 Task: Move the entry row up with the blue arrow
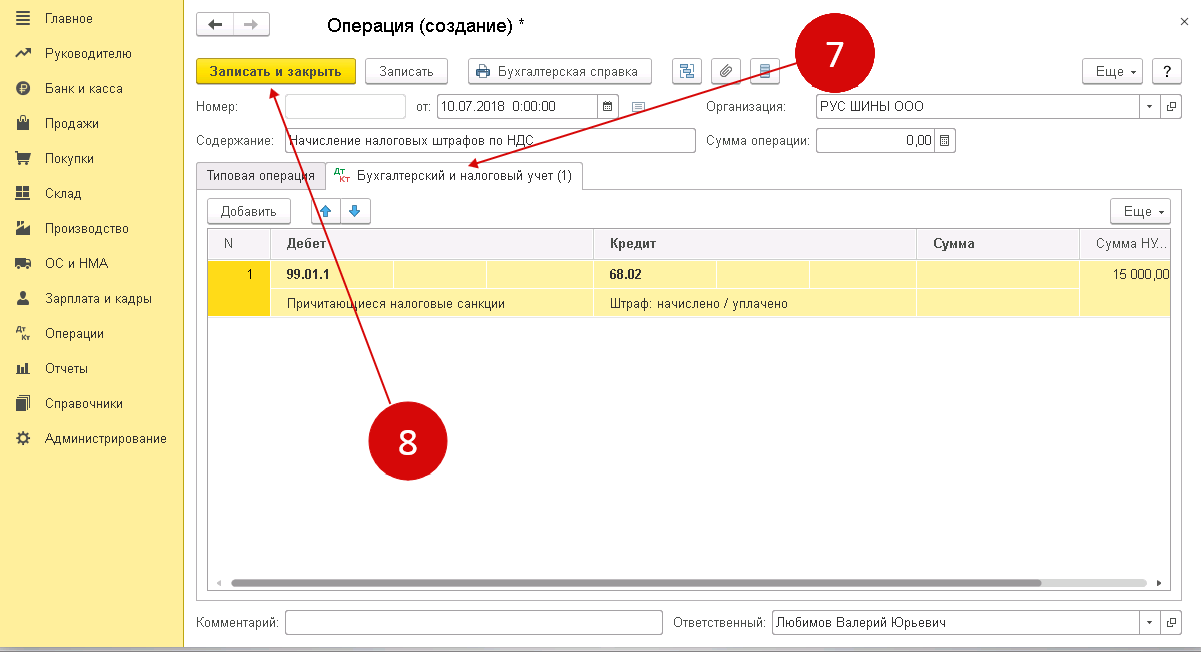325,211
